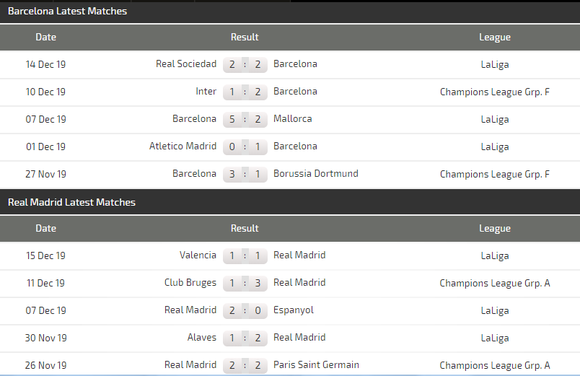
Task: Select the Barcelona Latest Matches heading
Action: [67, 11]
